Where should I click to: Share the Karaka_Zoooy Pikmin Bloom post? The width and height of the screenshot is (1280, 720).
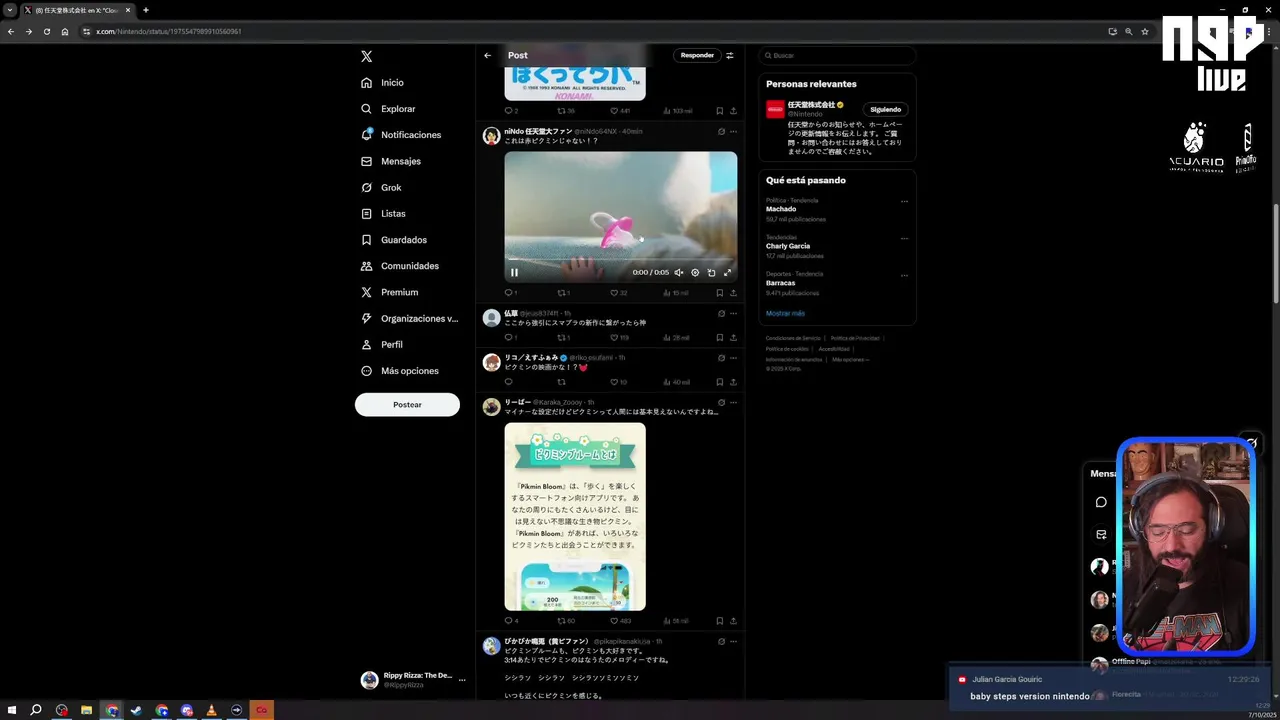pyautogui.click(x=733, y=621)
